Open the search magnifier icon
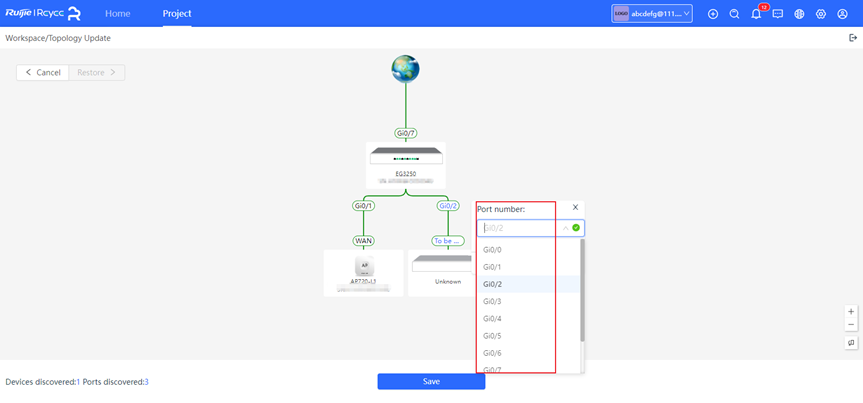Screen dimensions: 863x403 click(734, 14)
